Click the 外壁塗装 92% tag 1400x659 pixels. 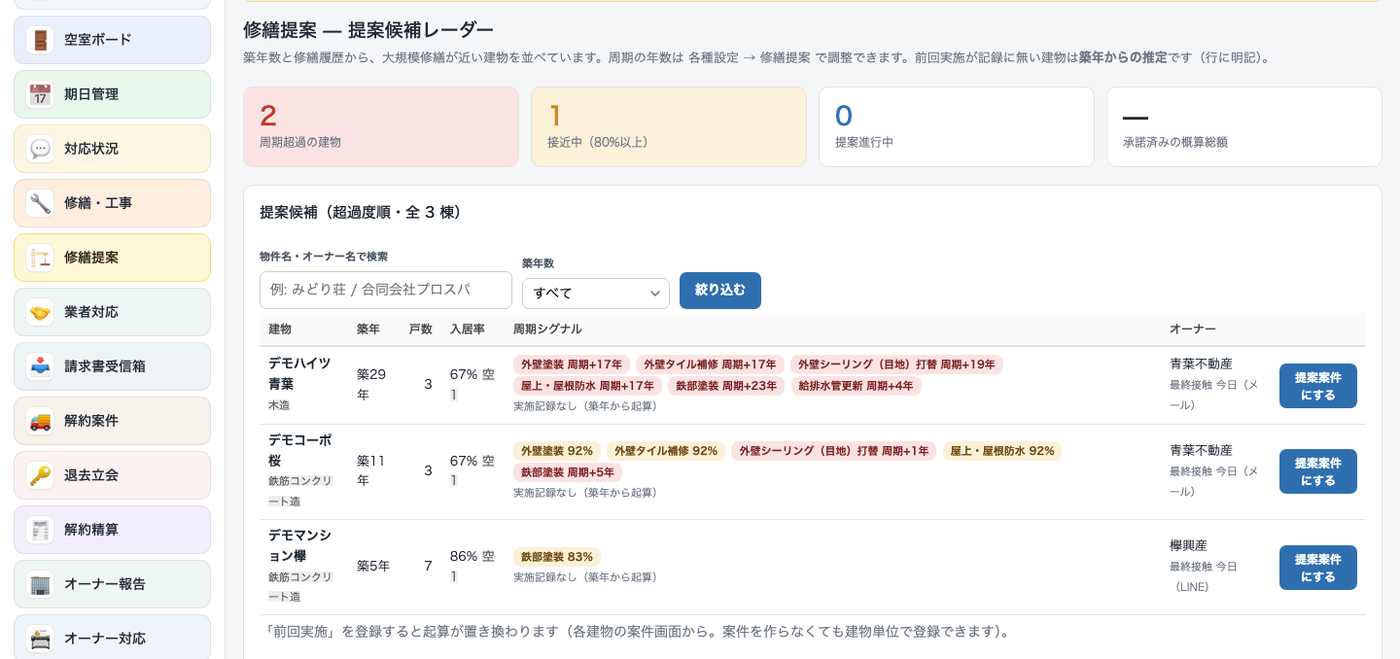tap(557, 451)
